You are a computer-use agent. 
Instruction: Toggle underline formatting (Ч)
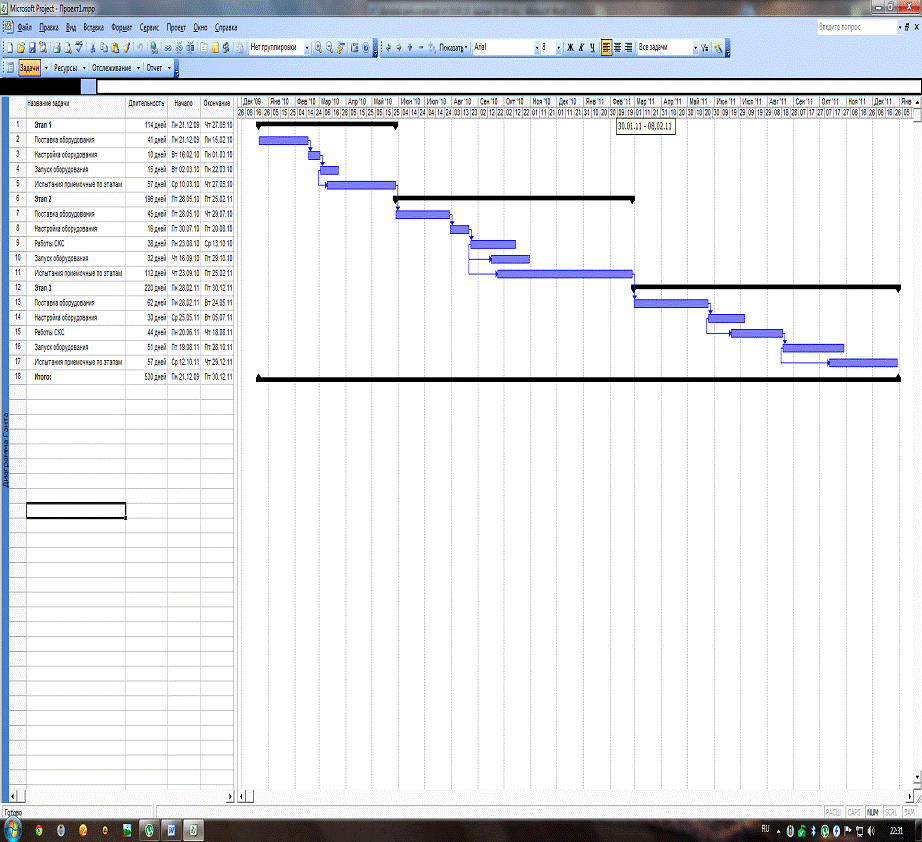point(593,47)
